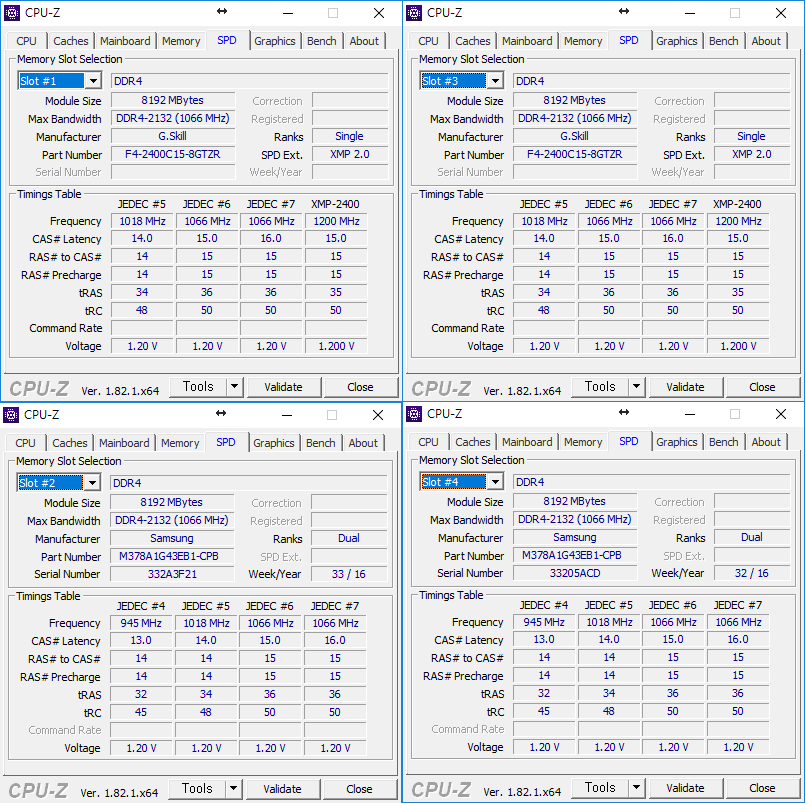Click Validate in Slot #2 window
Screen dimensions: 806x803
[283, 789]
